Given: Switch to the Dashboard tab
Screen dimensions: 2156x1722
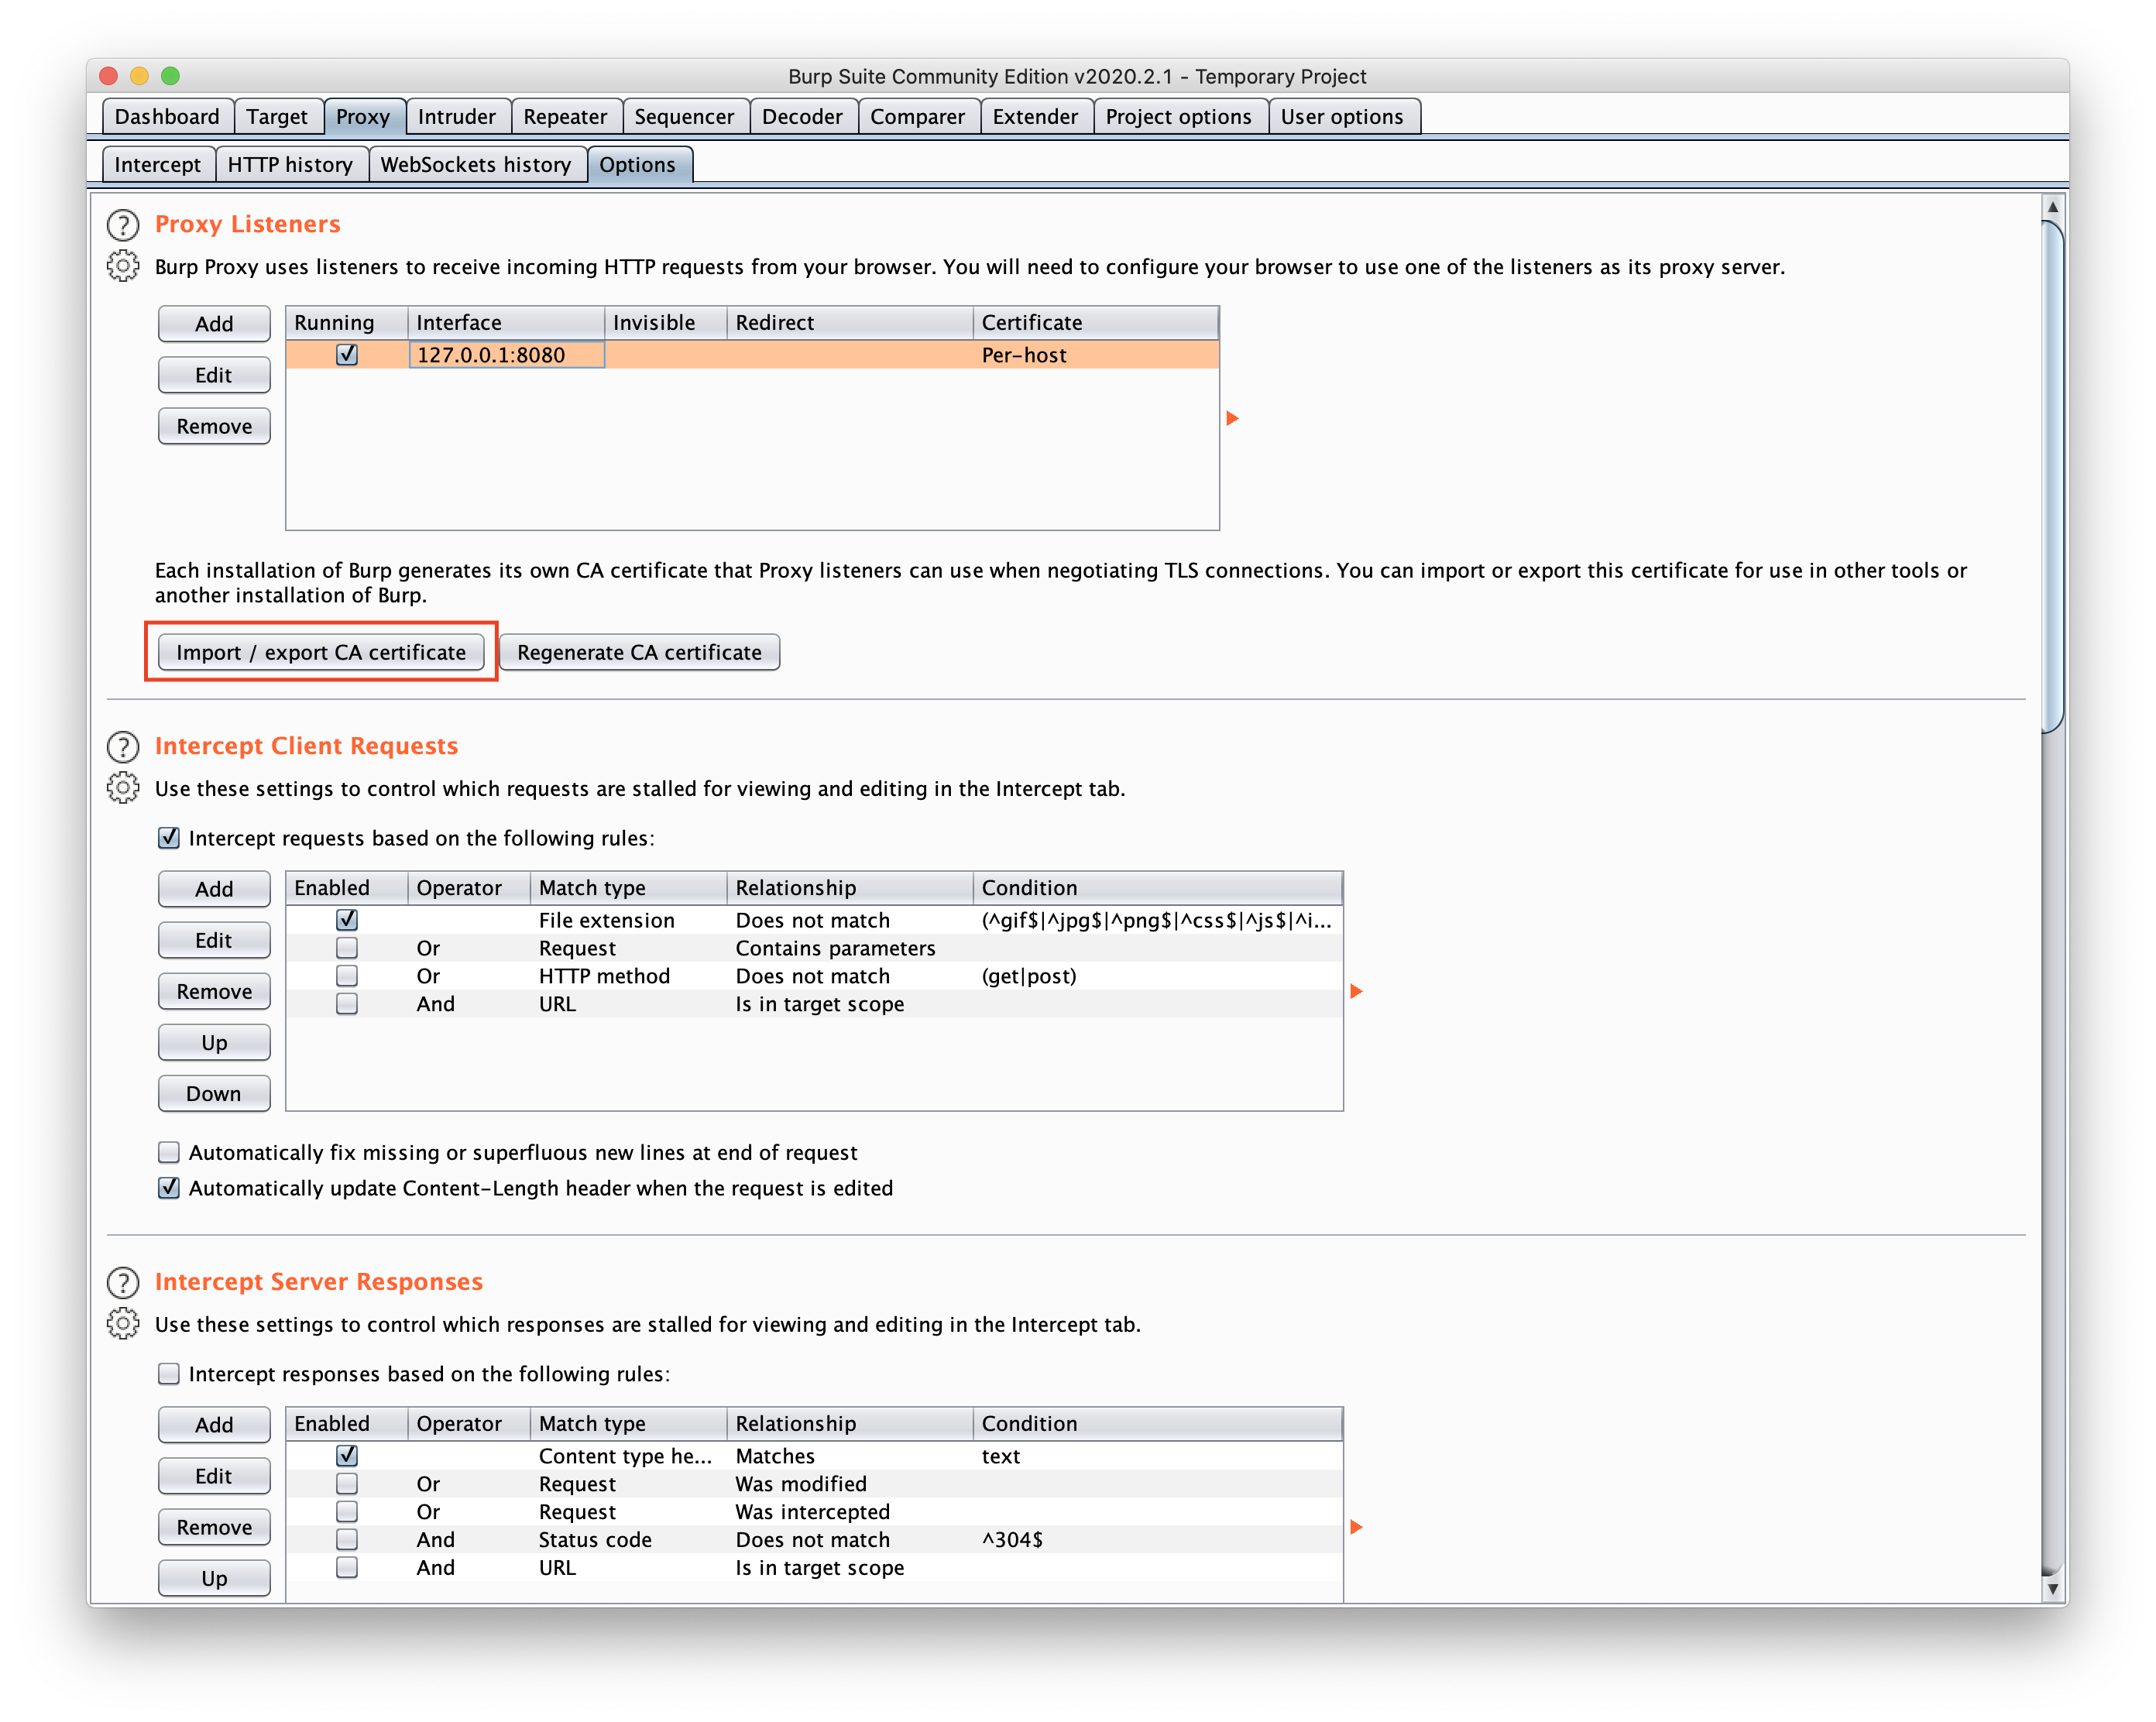Looking at the screenshot, I should pyautogui.click(x=167, y=116).
